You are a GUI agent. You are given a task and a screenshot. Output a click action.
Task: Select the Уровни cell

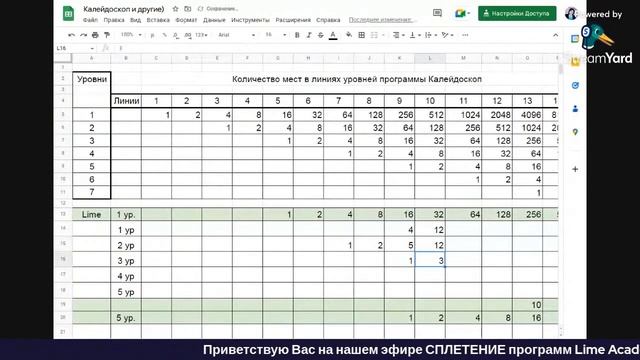tap(91, 79)
